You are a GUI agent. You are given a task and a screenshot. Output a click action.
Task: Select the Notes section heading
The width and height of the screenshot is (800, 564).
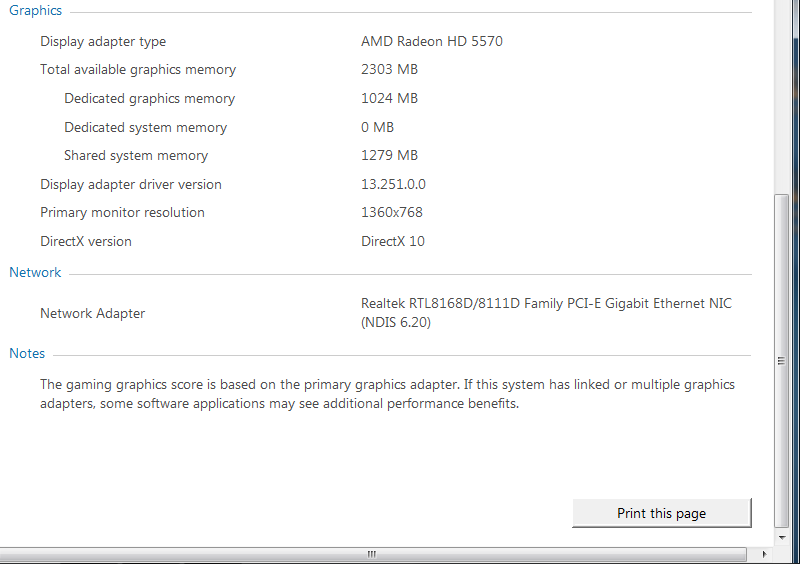click(x=27, y=353)
